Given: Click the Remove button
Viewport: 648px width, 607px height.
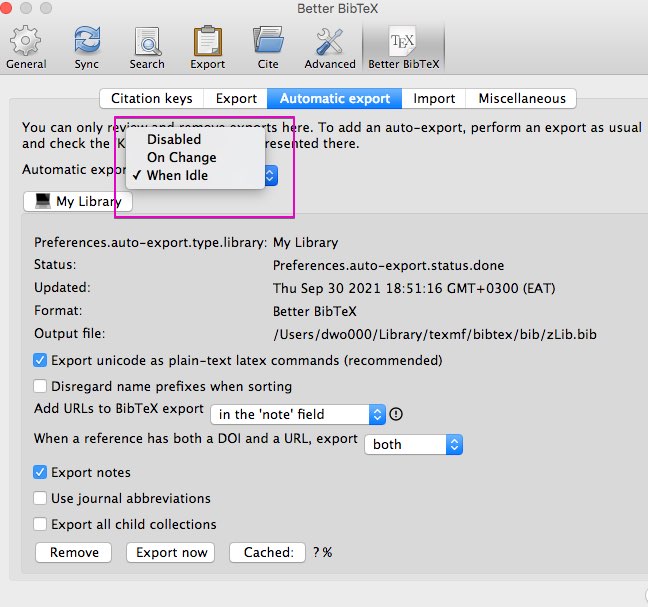Looking at the screenshot, I should [x=74, y=552].
